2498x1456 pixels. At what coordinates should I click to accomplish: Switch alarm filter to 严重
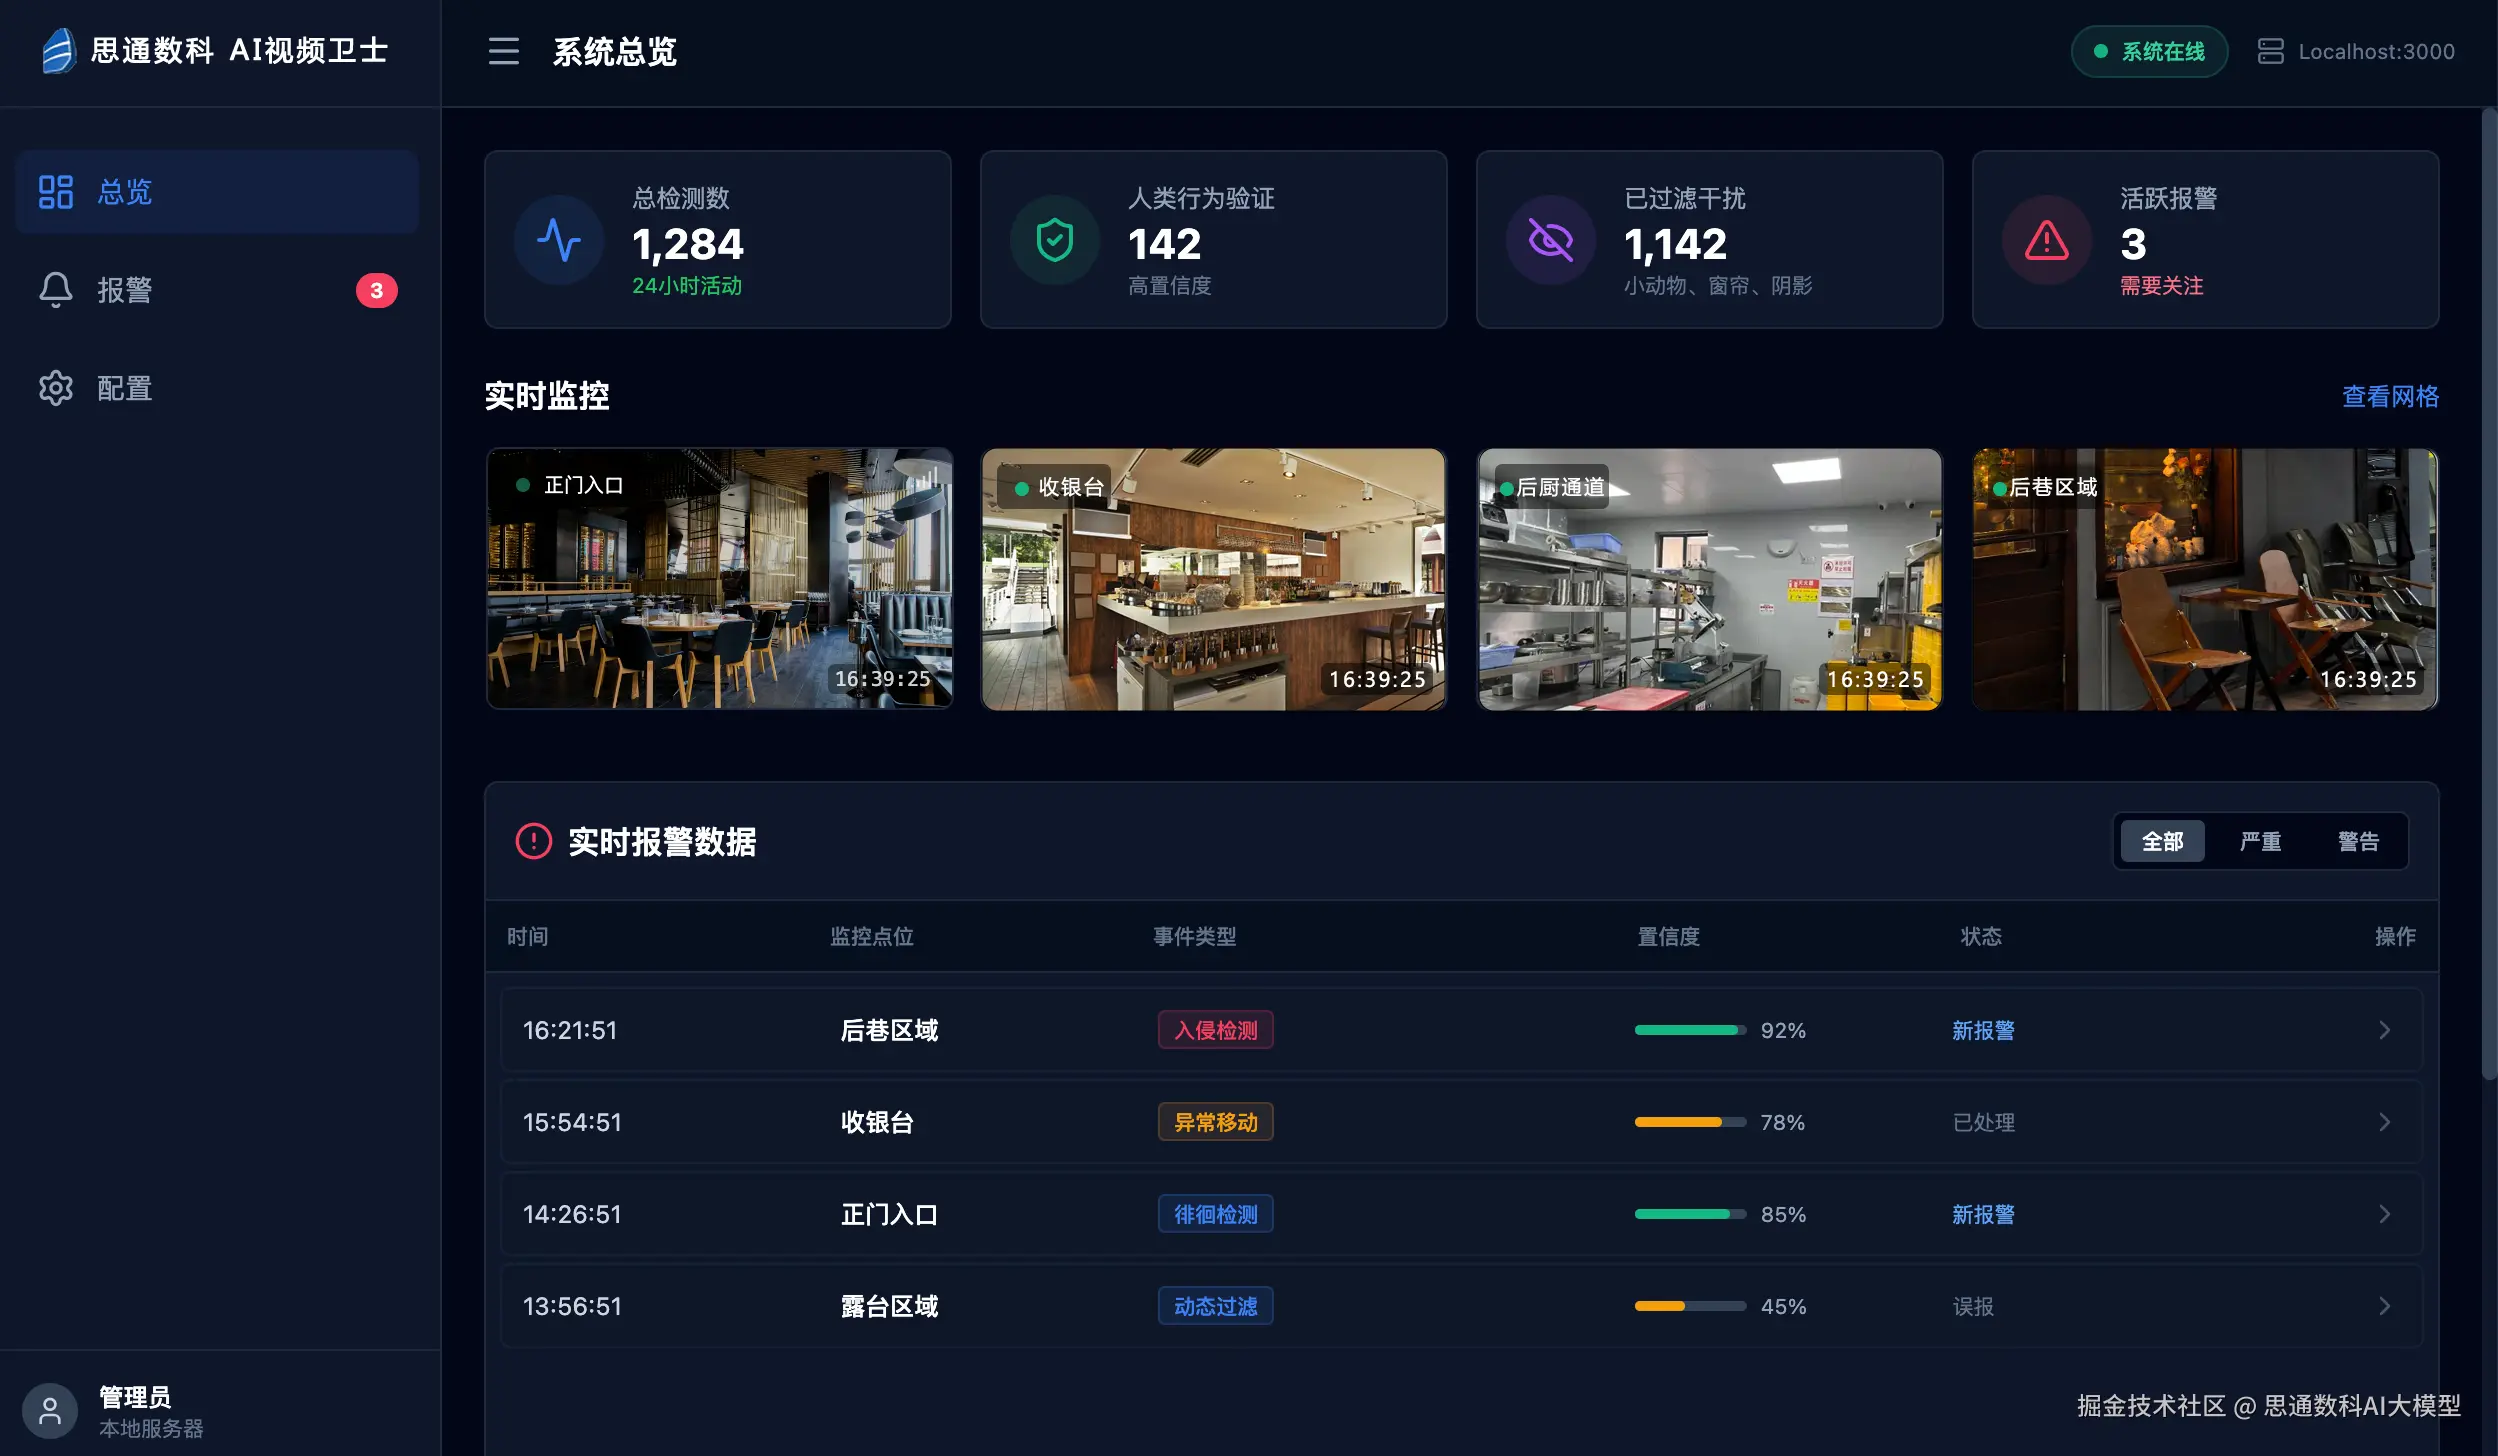pyautogui.click(x=2260, y=841)
